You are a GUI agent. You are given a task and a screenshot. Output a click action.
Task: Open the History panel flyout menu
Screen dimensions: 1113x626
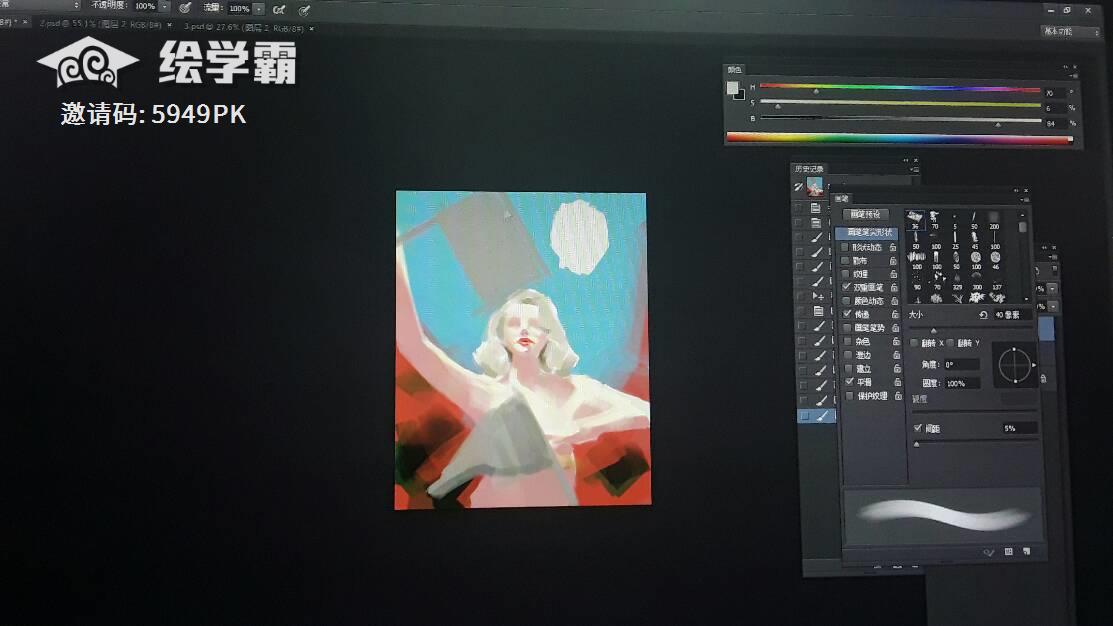point(914,169)
